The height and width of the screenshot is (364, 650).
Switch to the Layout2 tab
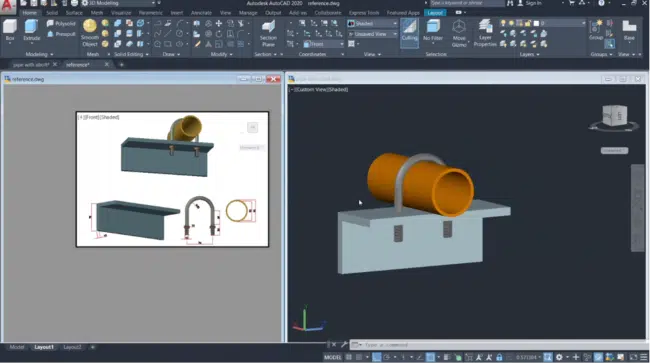tap(72, 347)
